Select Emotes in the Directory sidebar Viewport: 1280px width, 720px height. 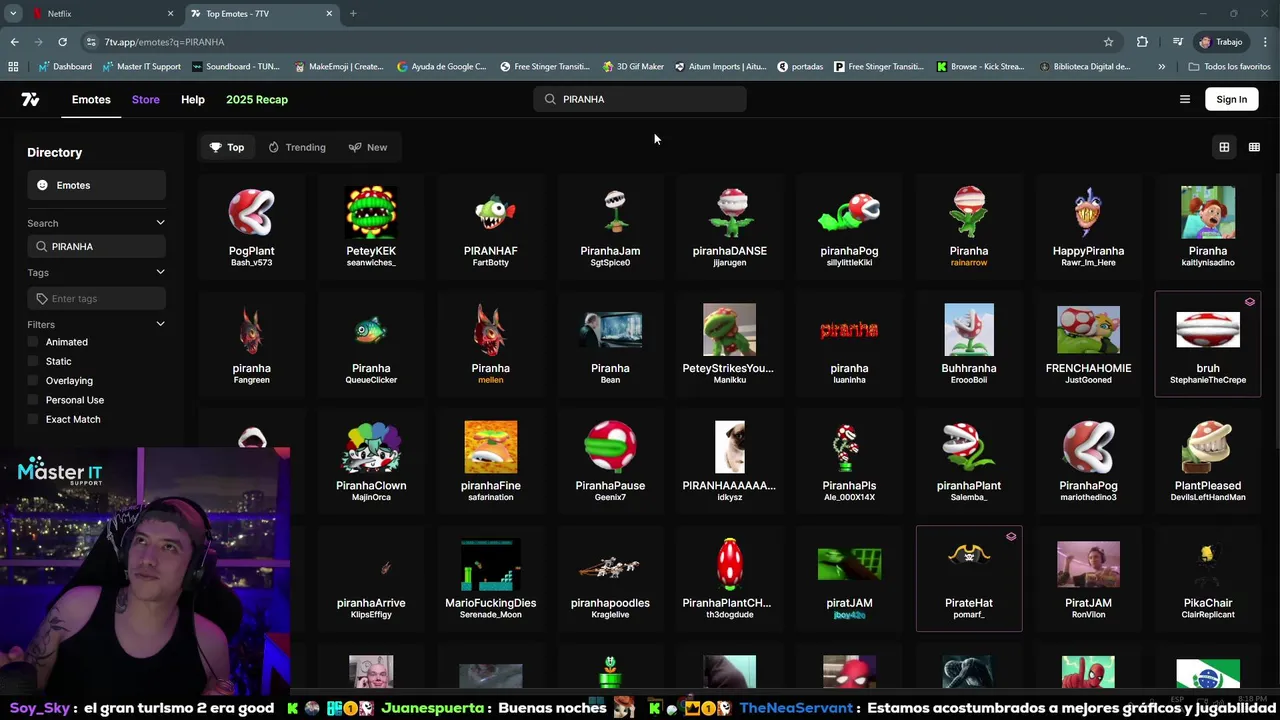(96, 185)
